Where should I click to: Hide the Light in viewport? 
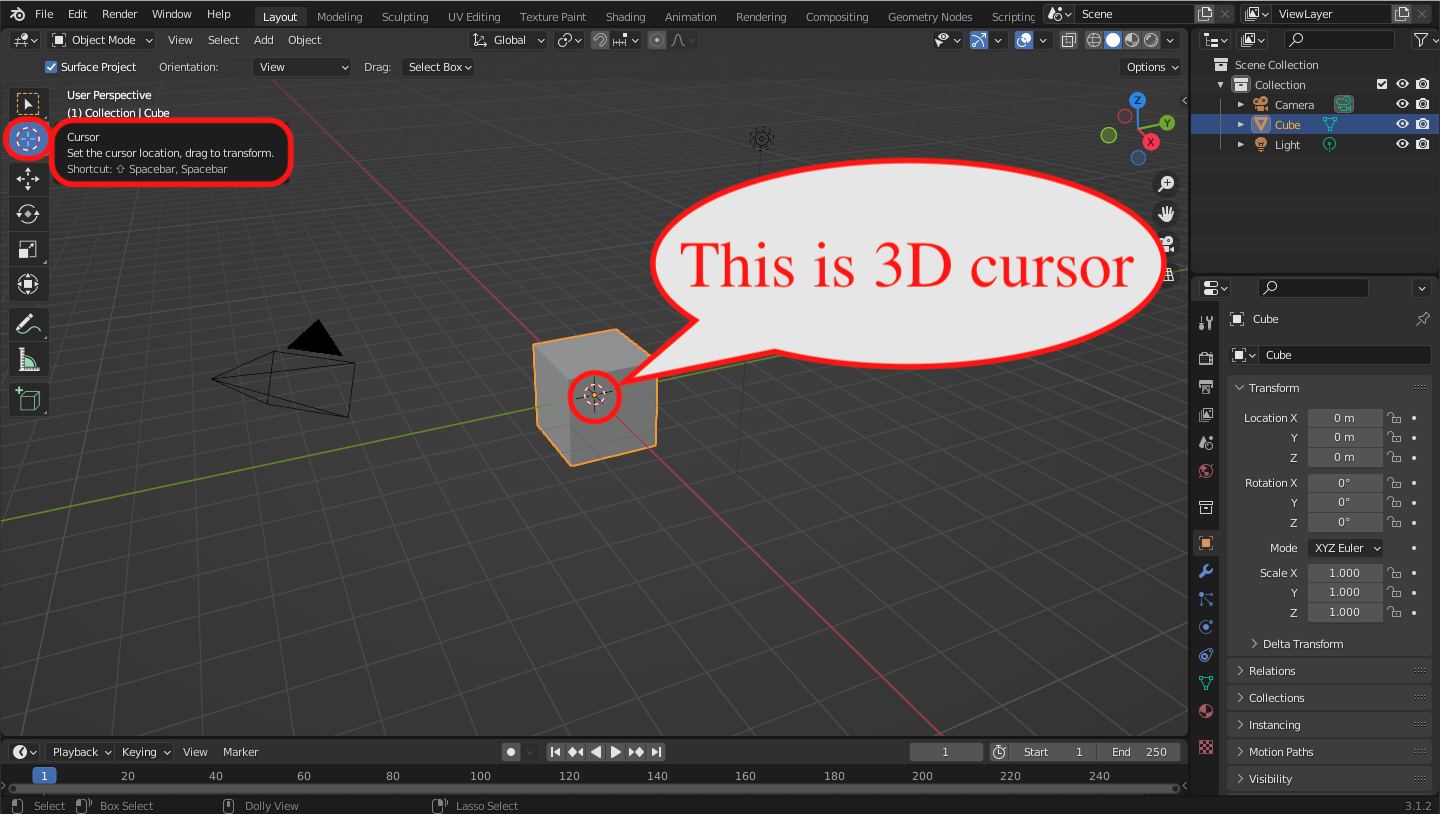point(1402,145)
